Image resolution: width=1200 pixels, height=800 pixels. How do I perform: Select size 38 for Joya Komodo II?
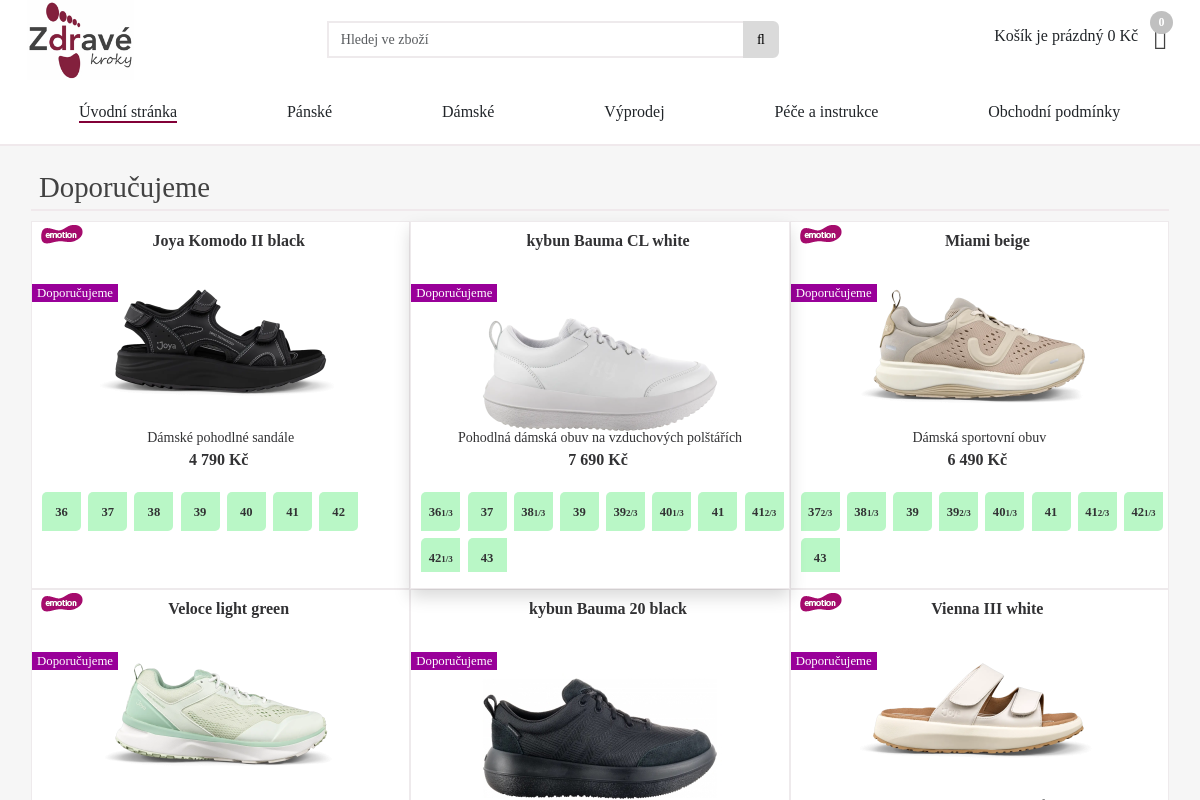(x=153, y=511)
